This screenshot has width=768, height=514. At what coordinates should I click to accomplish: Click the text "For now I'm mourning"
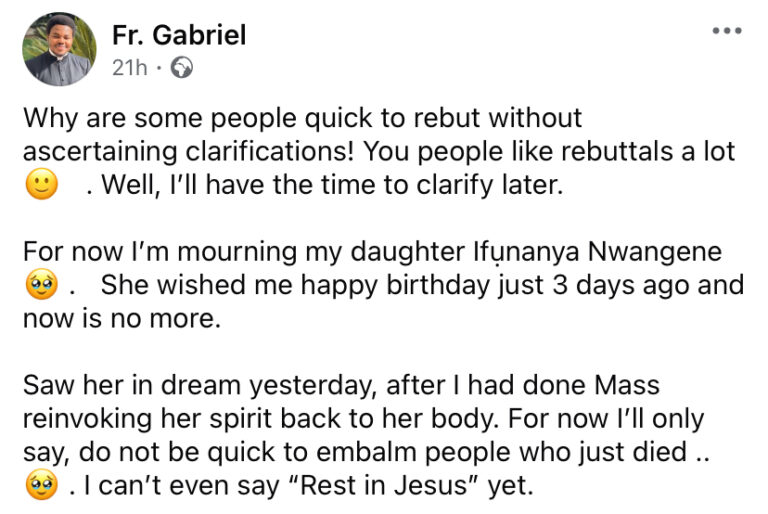click(150, 250)
